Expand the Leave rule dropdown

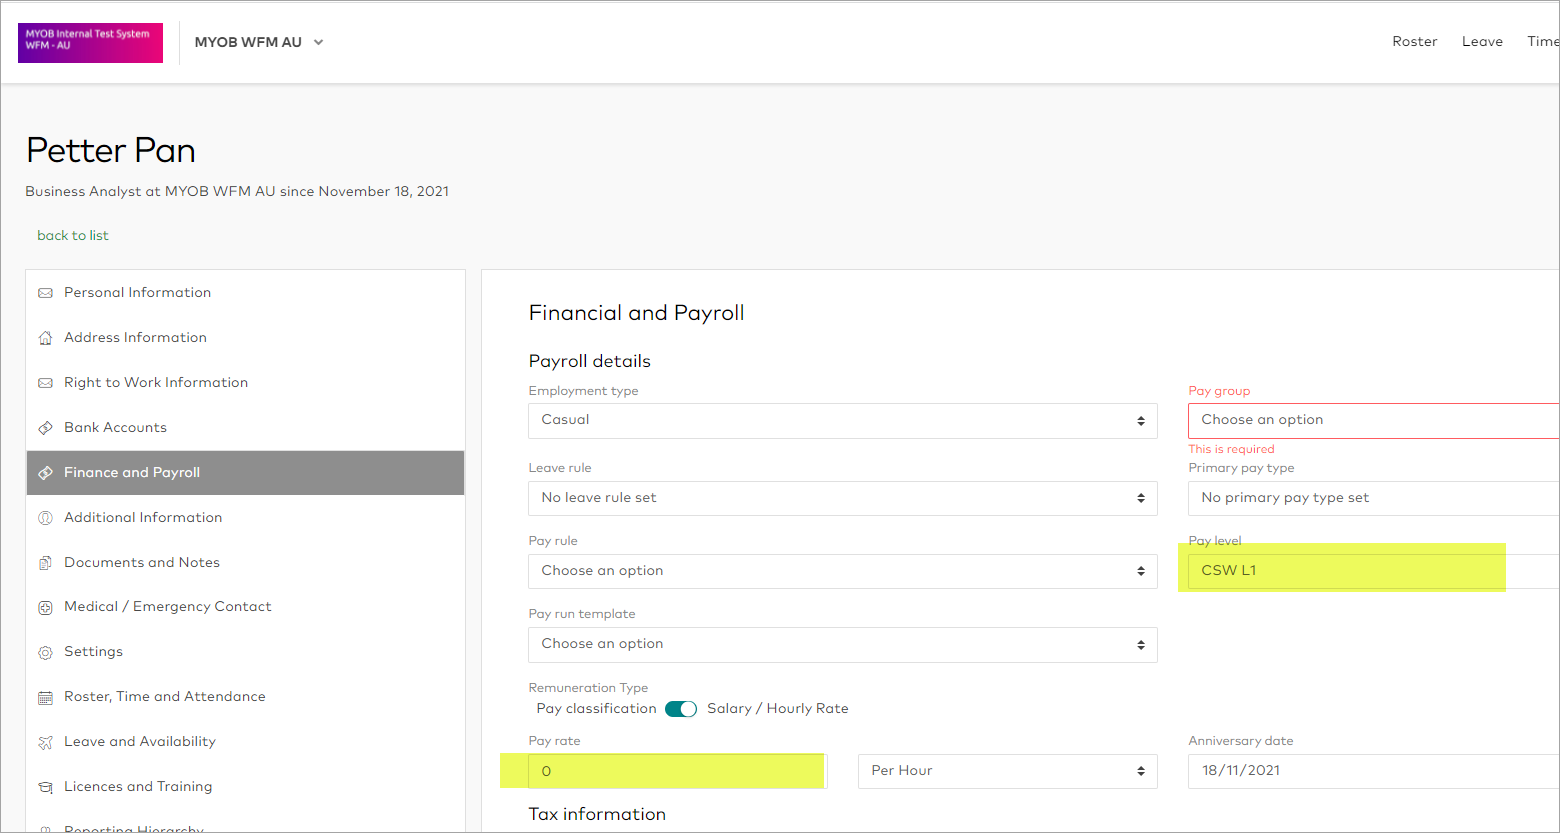pos(842,498)
